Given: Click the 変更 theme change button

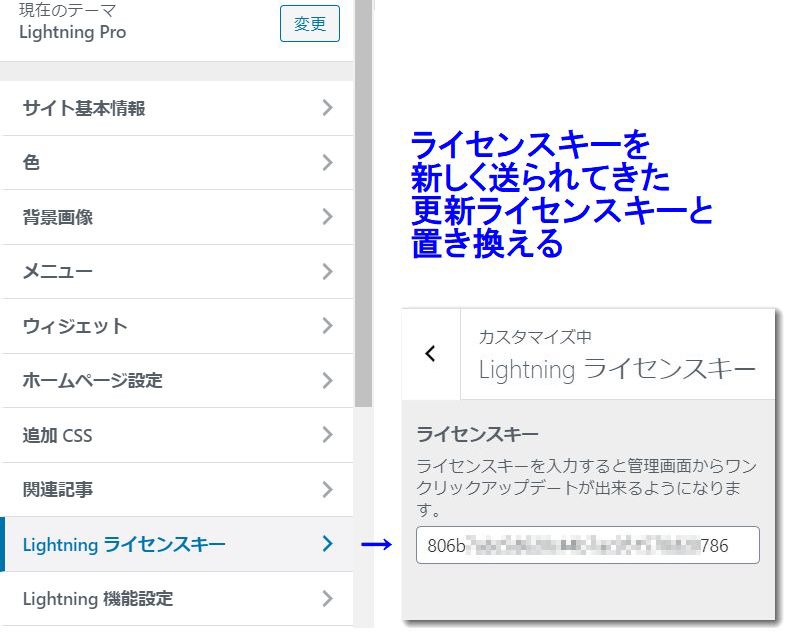Looking at the screenshot, I should (310, 24).
